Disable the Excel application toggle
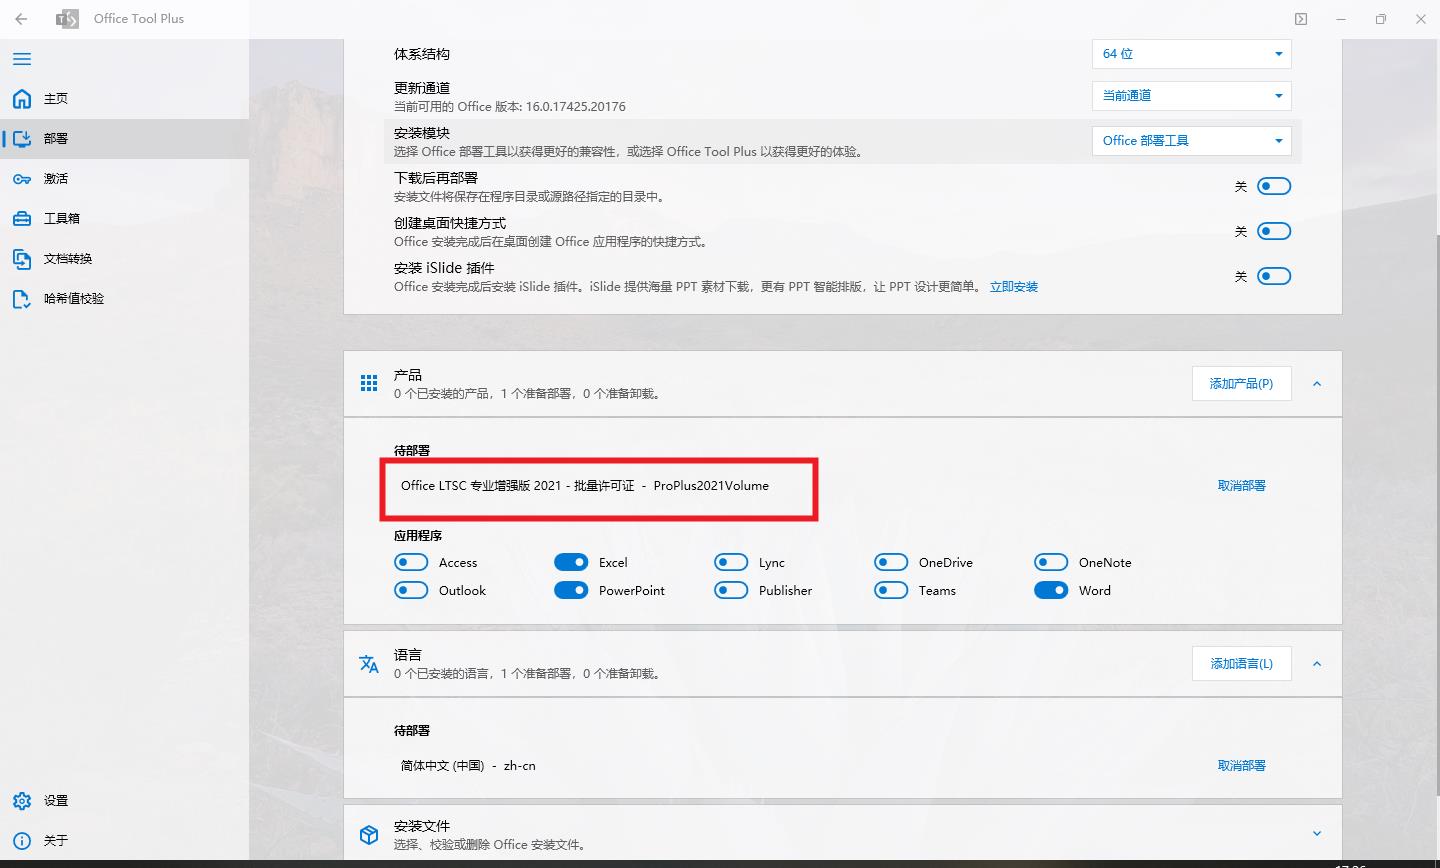Screen dimensions: 1440x868 (571, 562)
